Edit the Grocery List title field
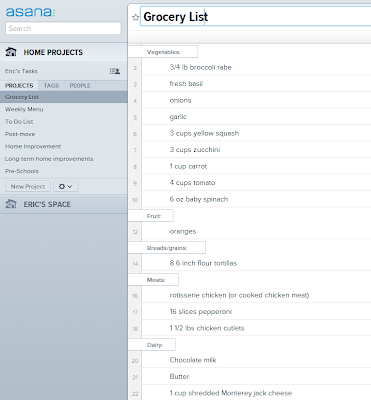 256,16
